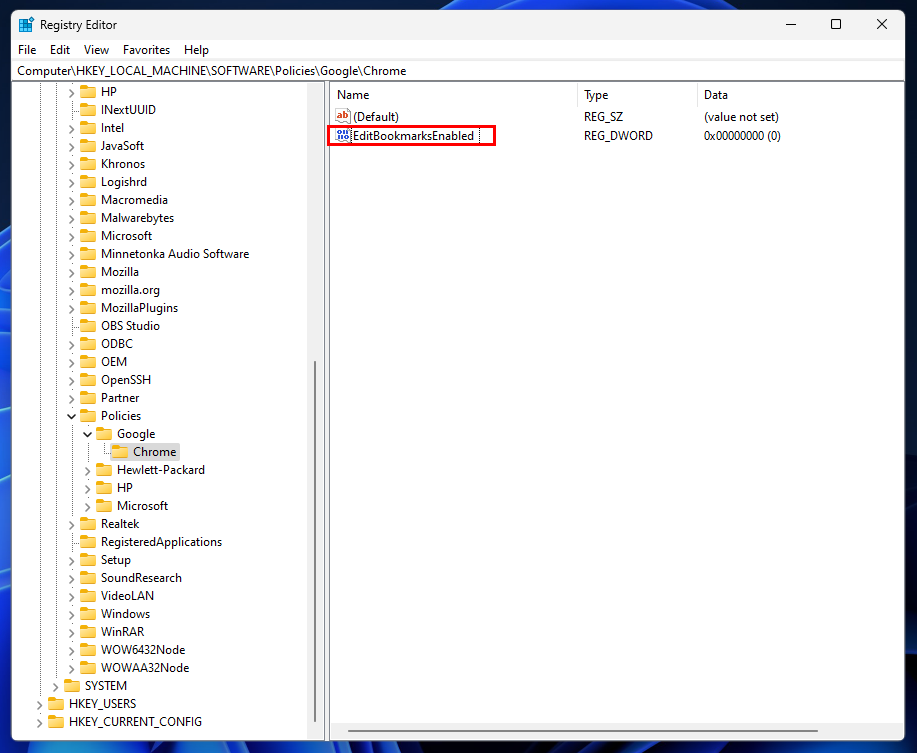Image resolution: width=917 pixels, height=753 pixels.
Task: Open the Favorites menu
Action: [146, 50]
